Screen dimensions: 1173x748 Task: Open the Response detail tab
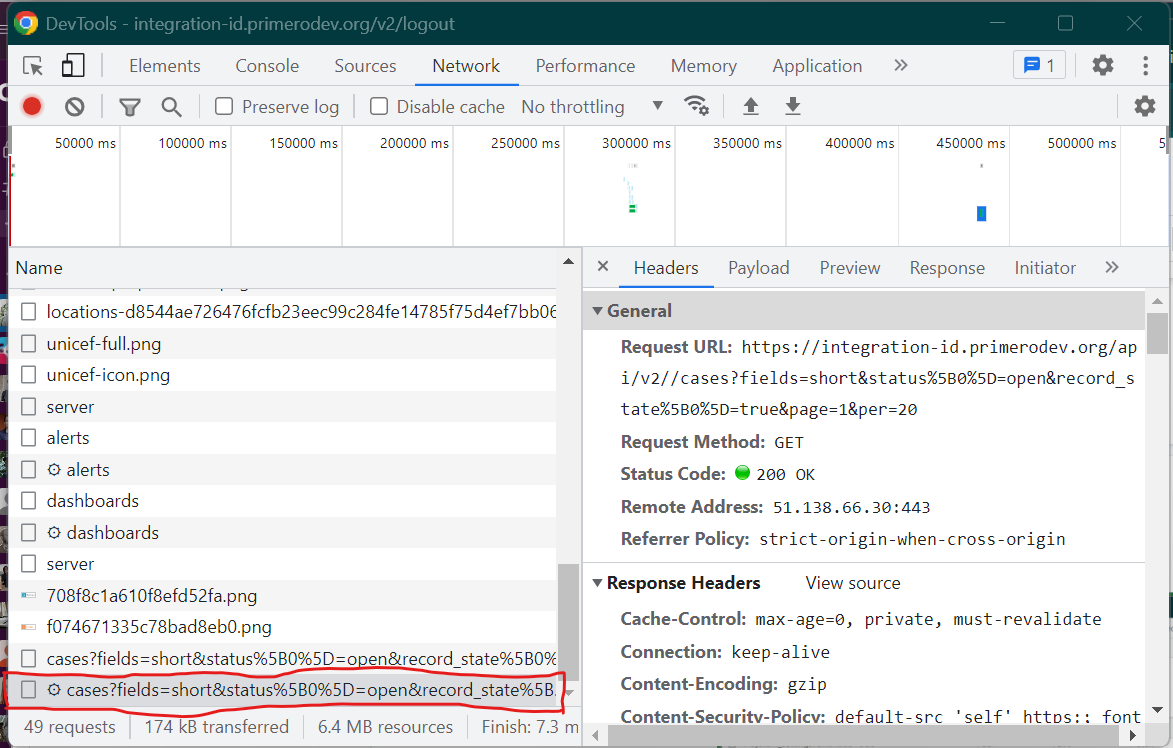tap(947, 268)
